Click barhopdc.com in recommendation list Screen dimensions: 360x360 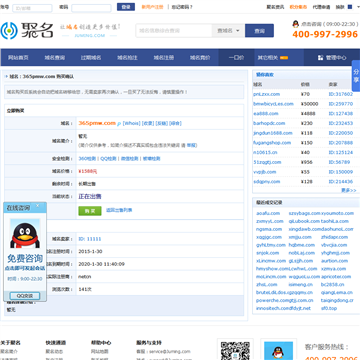pos(269,123)
